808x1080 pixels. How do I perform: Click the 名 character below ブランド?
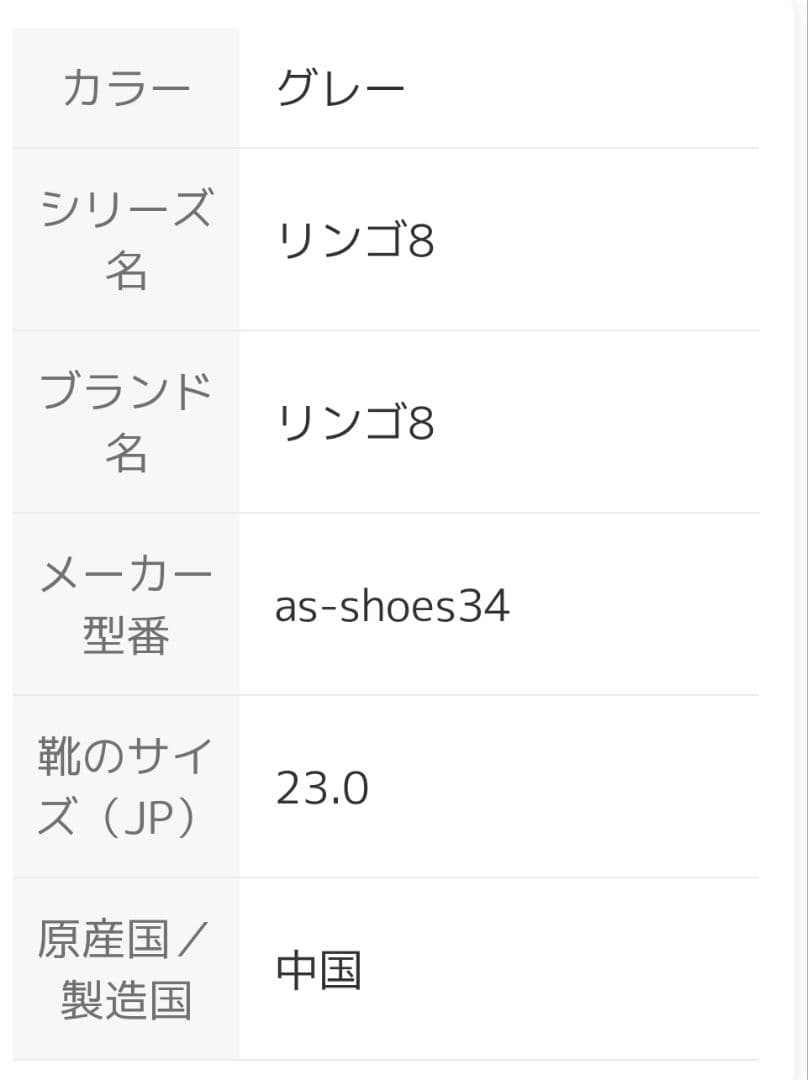pyautogui.click(x=126, y=454)
